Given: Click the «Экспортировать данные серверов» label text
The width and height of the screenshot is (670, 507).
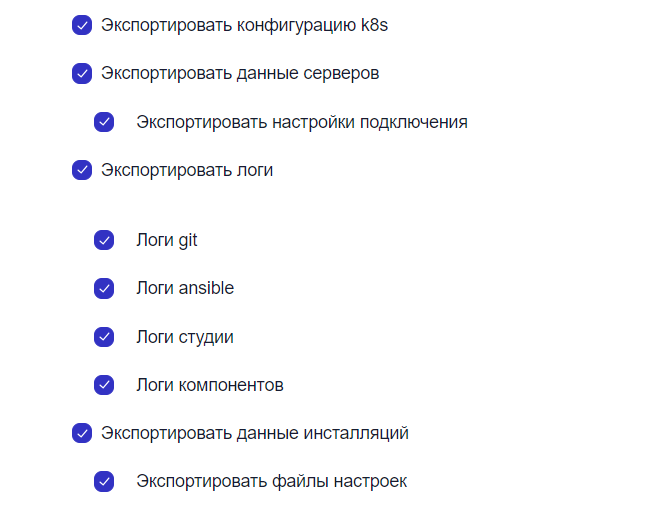Looking at the screenshot, I should point(239,73).
